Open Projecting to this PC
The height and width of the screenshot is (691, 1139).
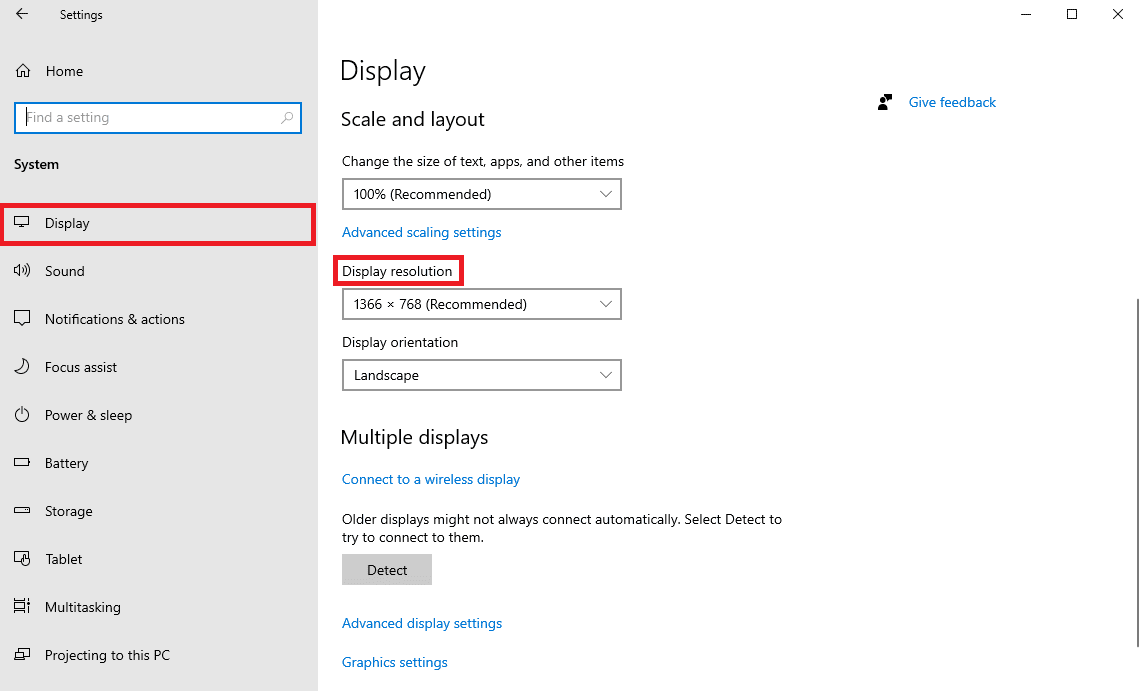point(107,655)
